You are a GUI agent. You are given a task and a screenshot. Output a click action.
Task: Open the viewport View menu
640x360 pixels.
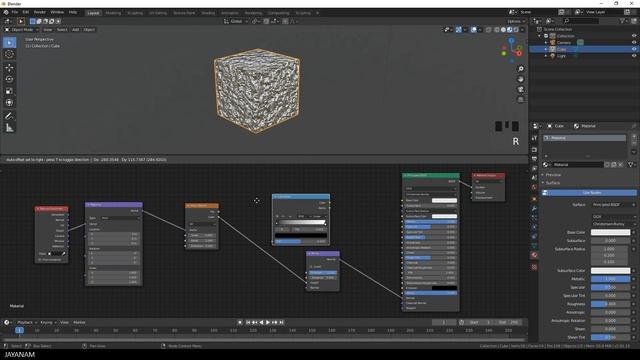point(48,30)
